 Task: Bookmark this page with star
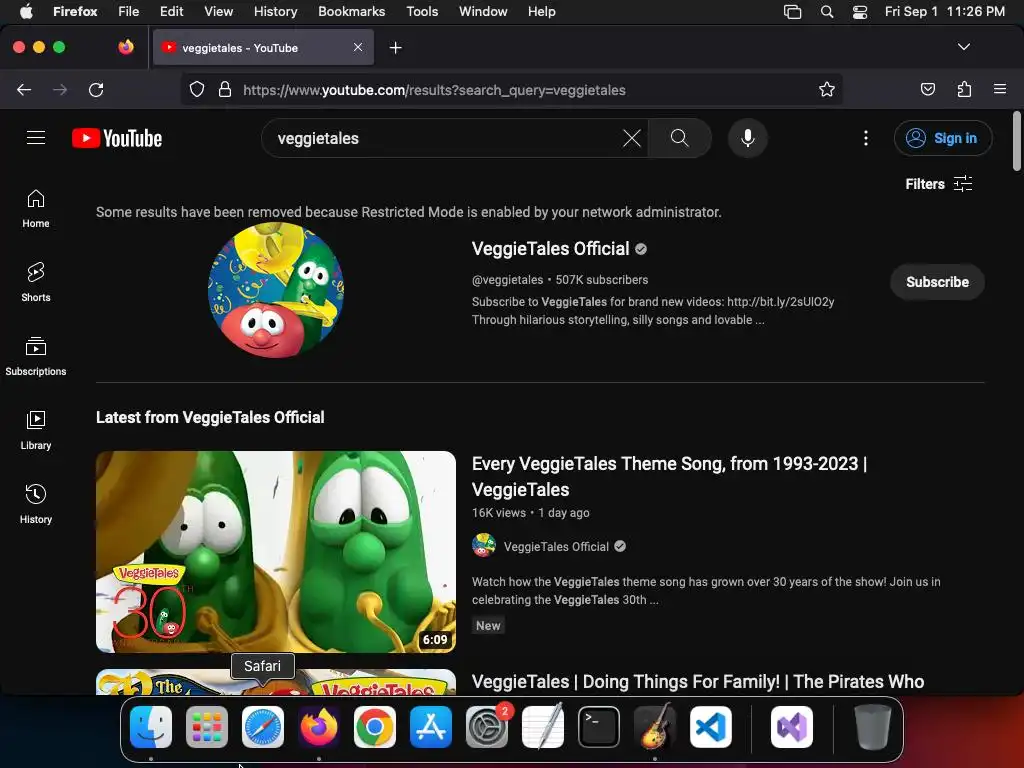pyautogui.click(x=827, y=89)
